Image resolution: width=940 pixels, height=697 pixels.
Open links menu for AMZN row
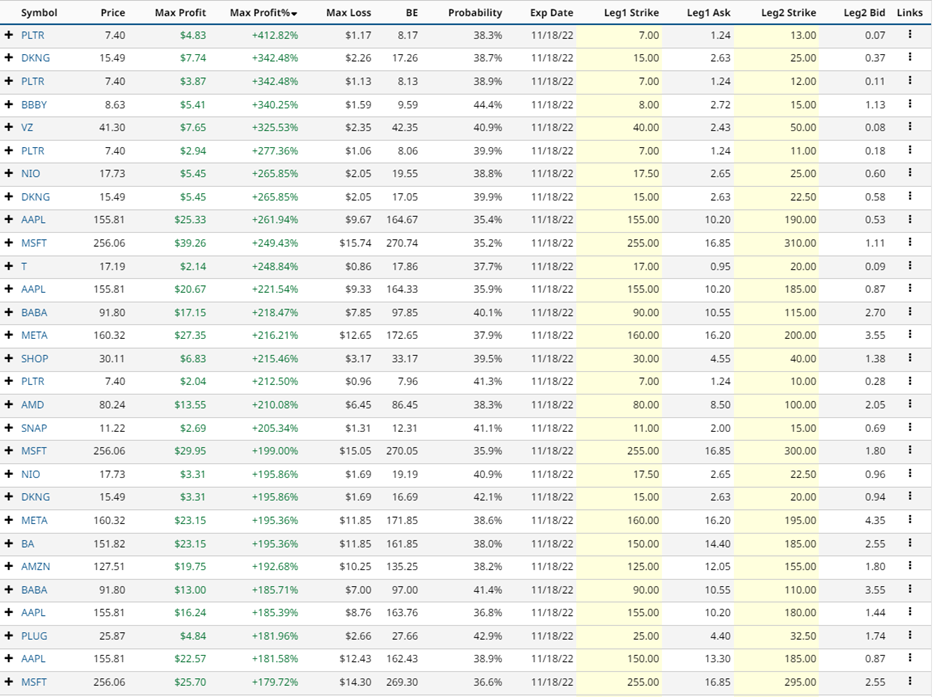[x=909, y=566]
